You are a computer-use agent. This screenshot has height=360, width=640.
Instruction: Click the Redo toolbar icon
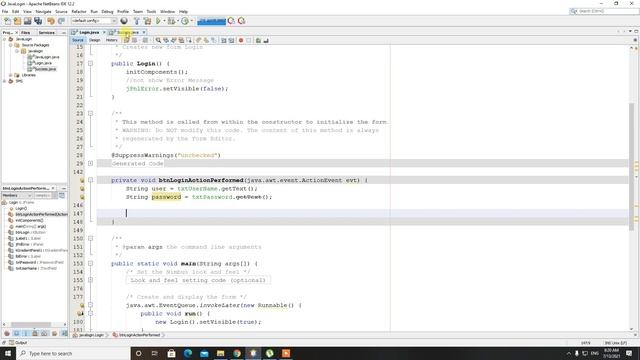click(x=61, y=21)
